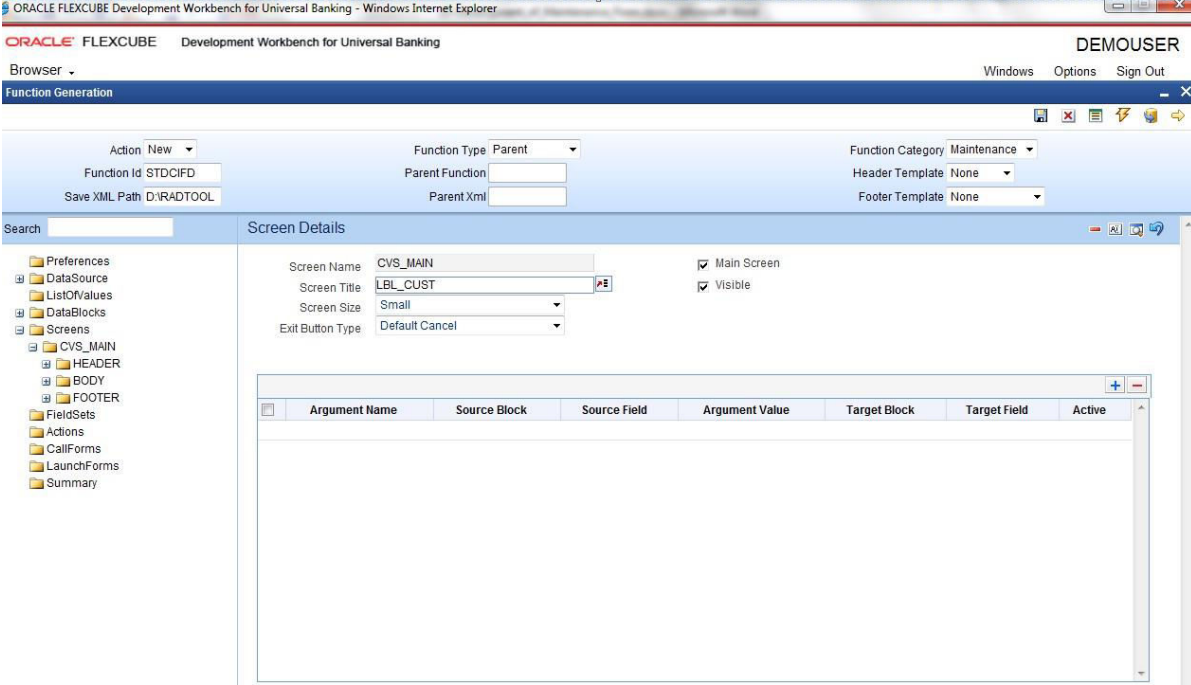1191x685 pixels.
Task: Click red minus icon in Screen Details header
Action: (x=1095, y=229)
